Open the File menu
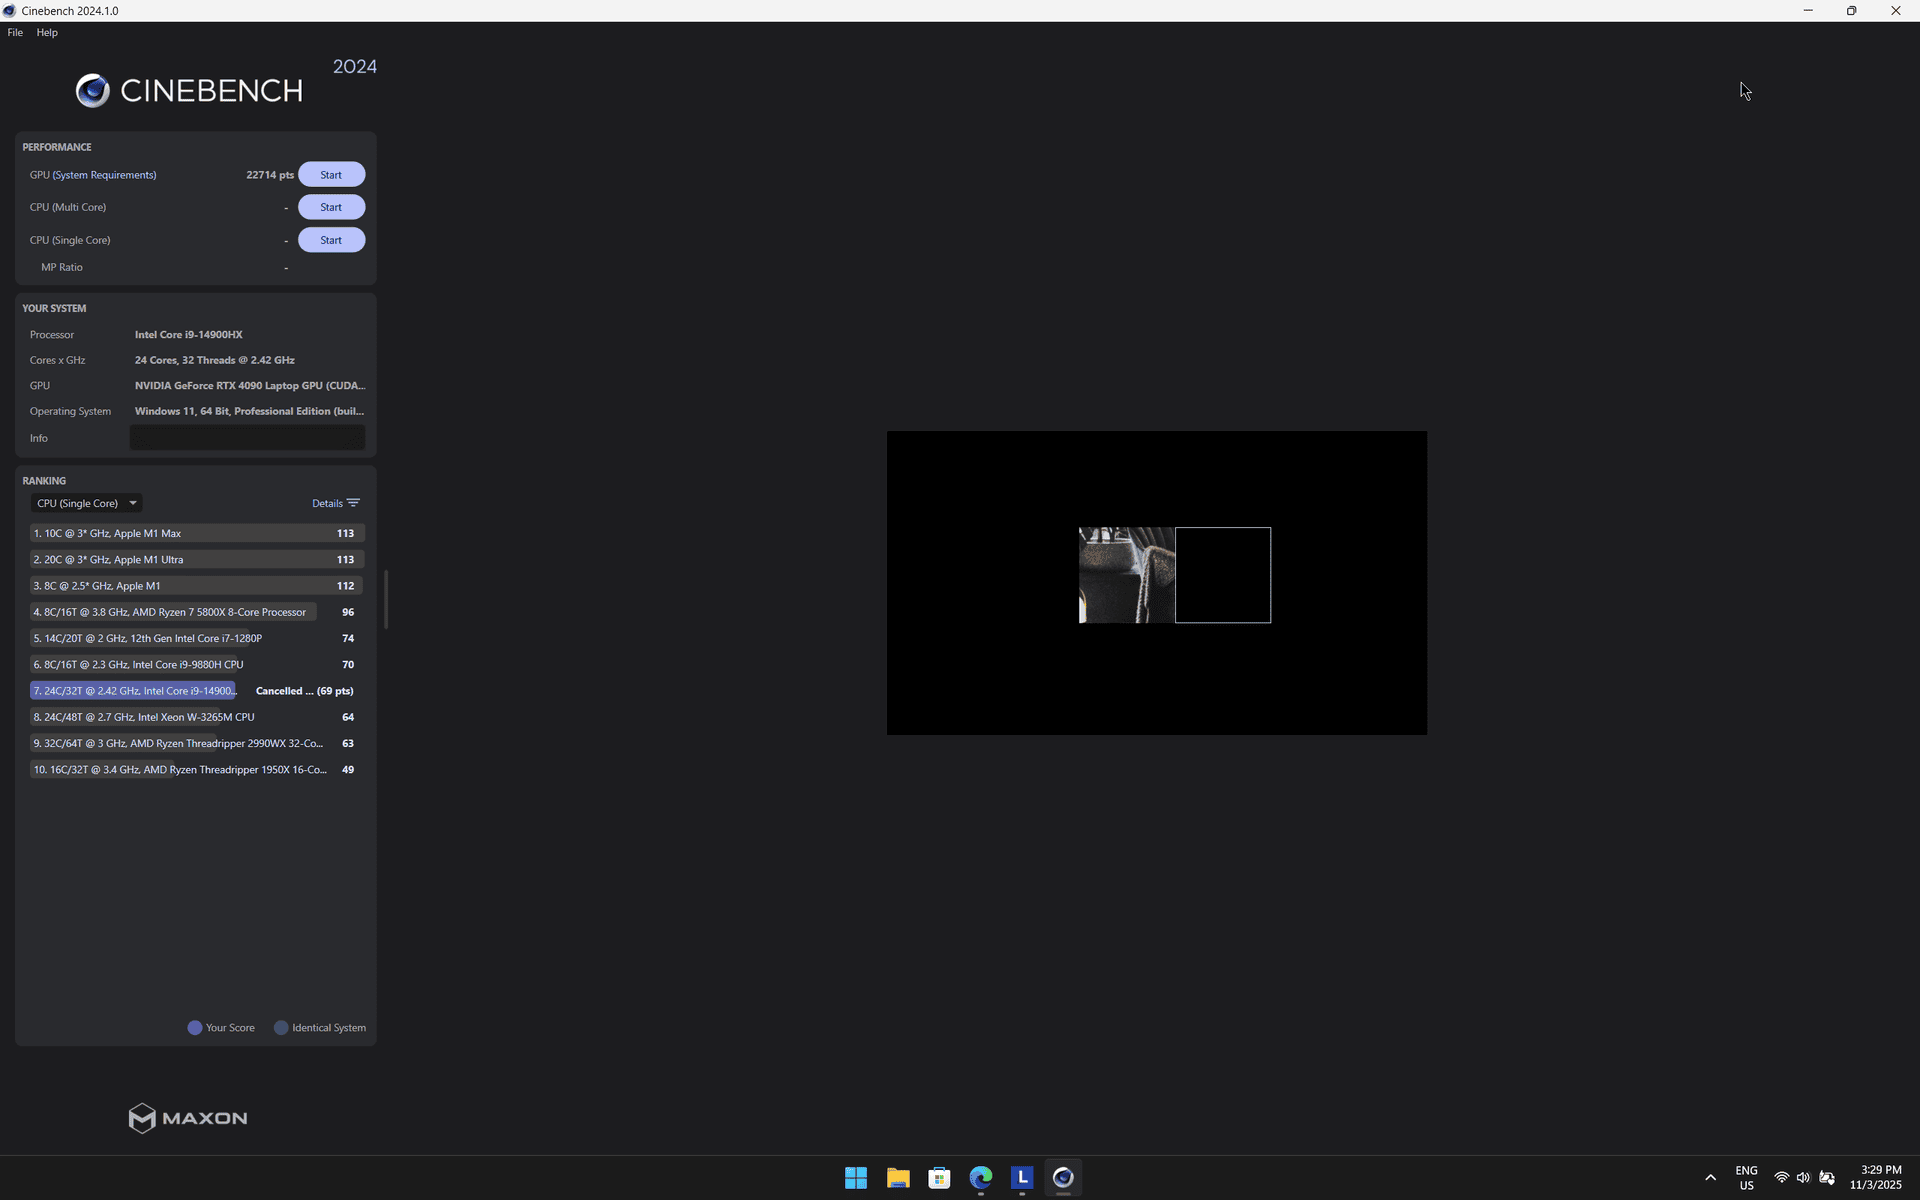 [x=15, y=33]
